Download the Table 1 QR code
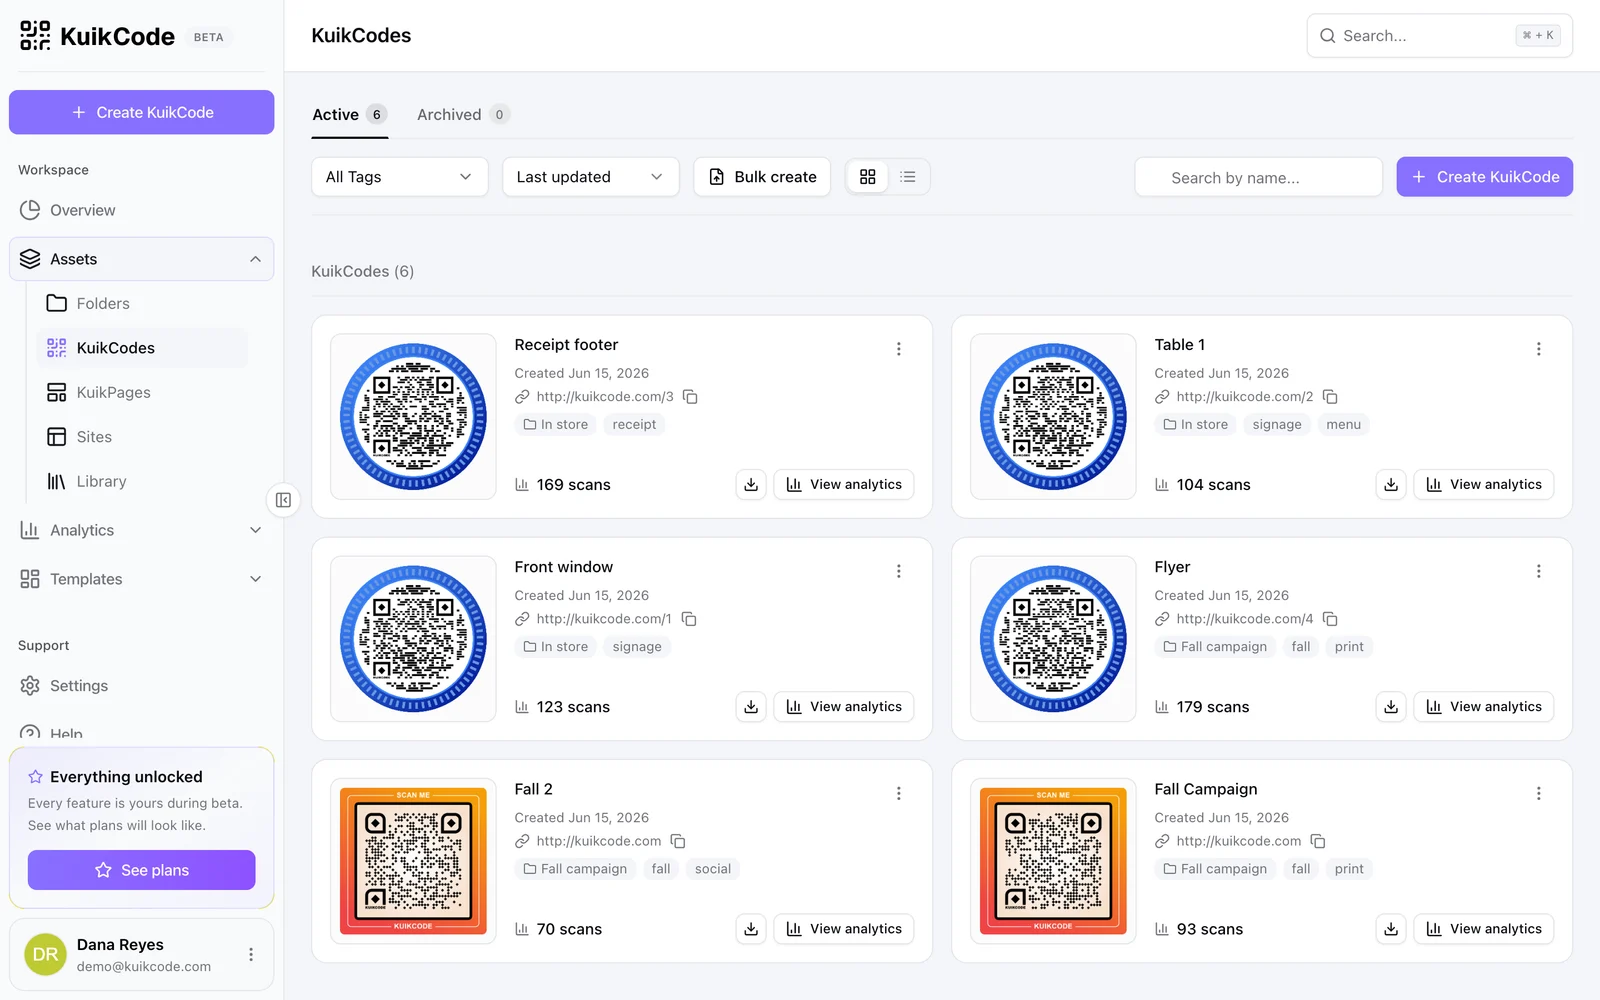Screen dimensions: 1600x1000 coord(1391,484)
